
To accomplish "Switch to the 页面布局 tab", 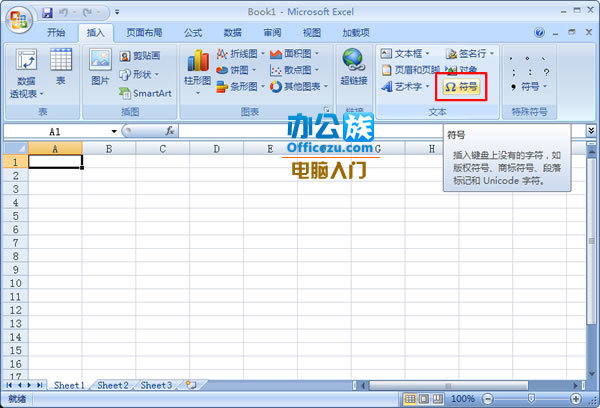I will click(144, 33).
